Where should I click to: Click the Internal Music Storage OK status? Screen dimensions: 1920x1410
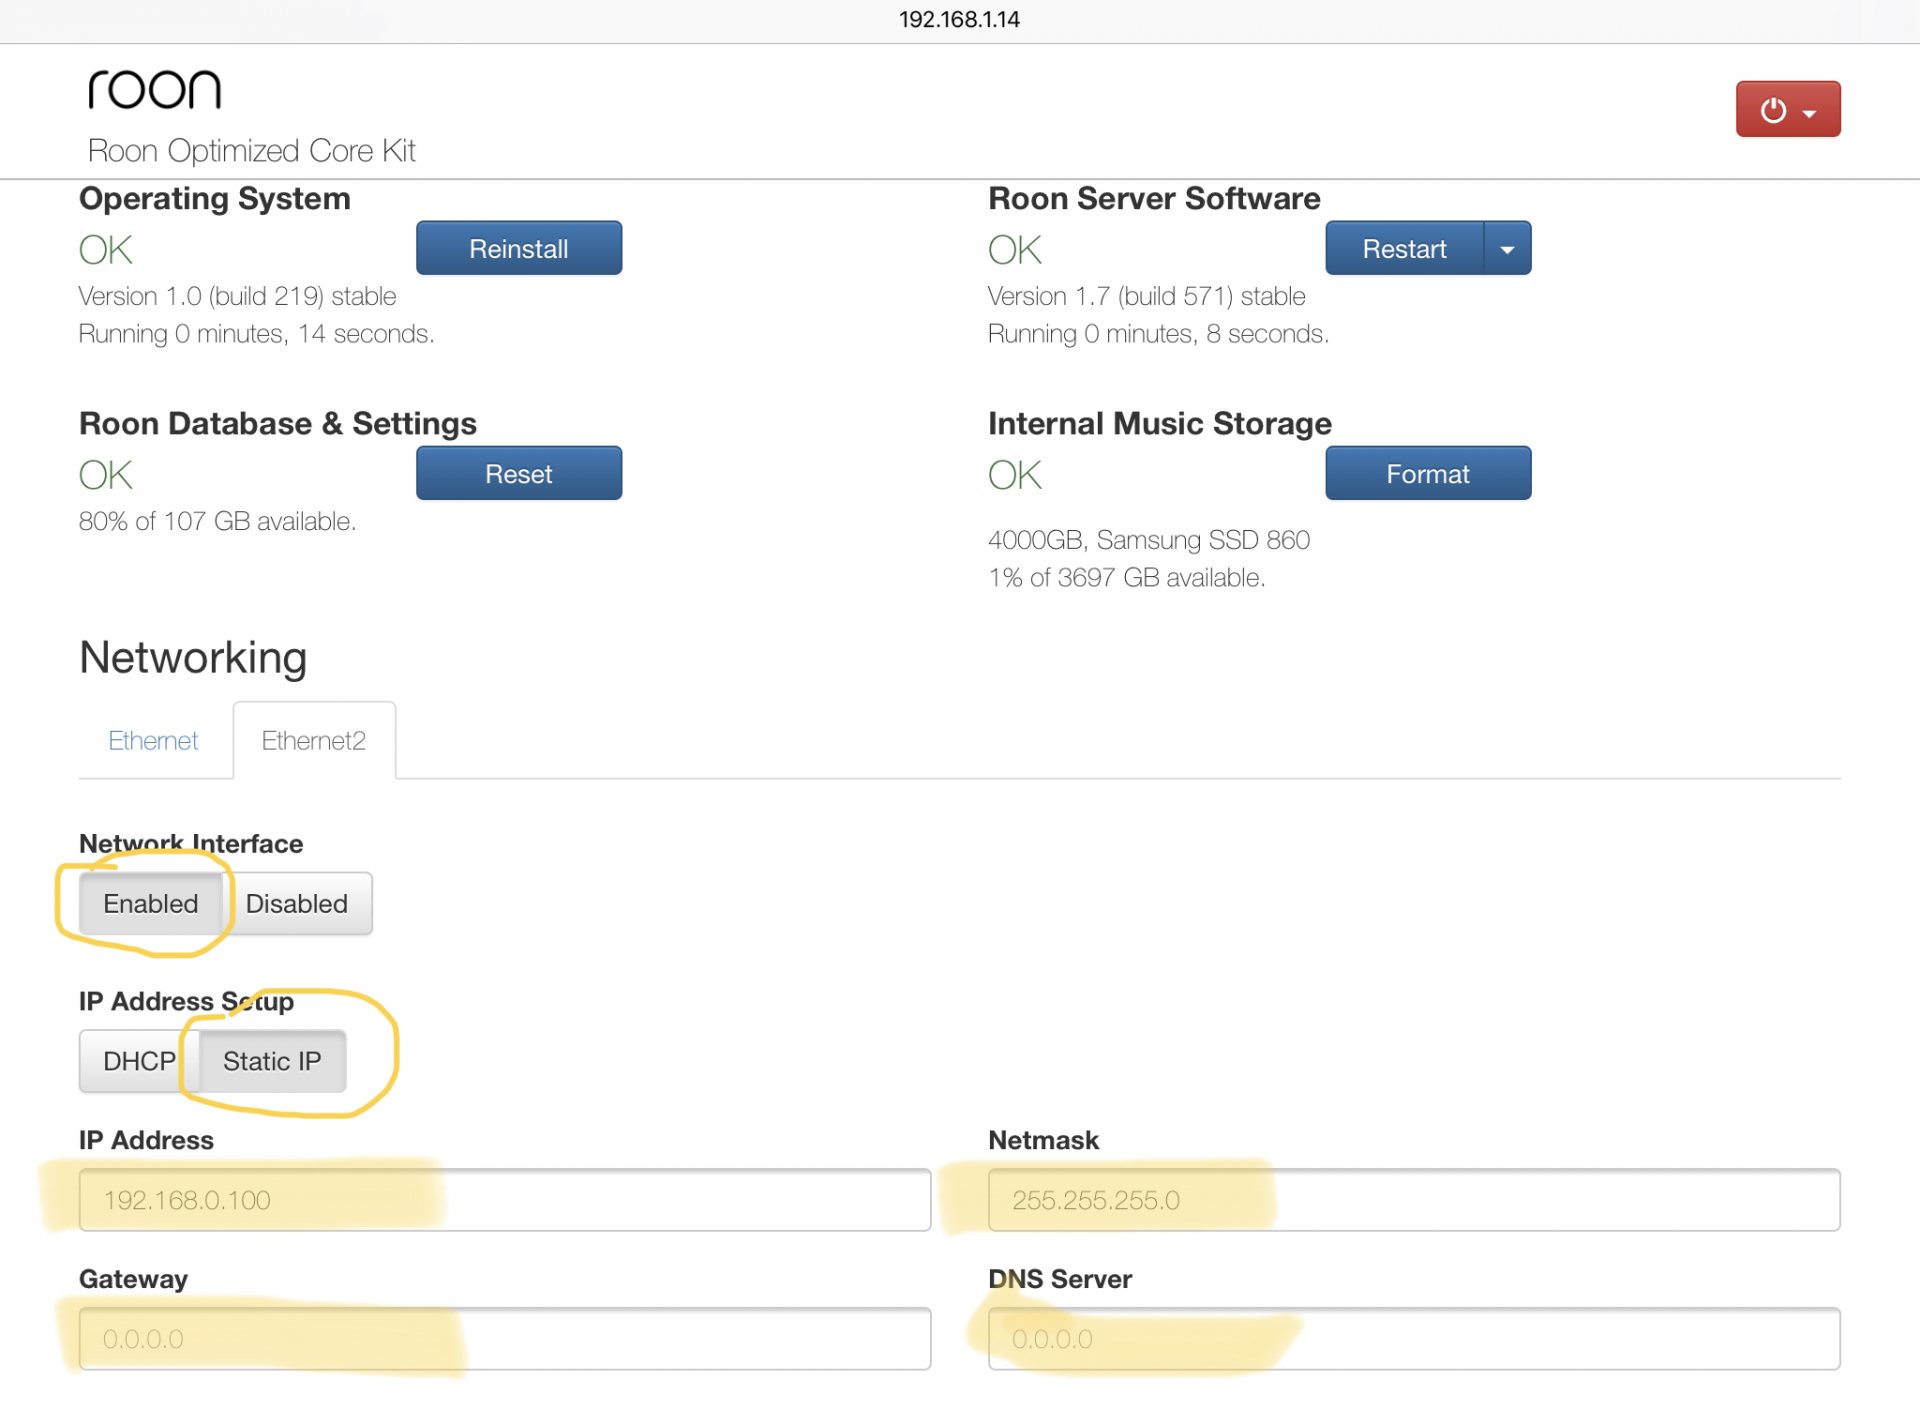[x=1015, y=475]
